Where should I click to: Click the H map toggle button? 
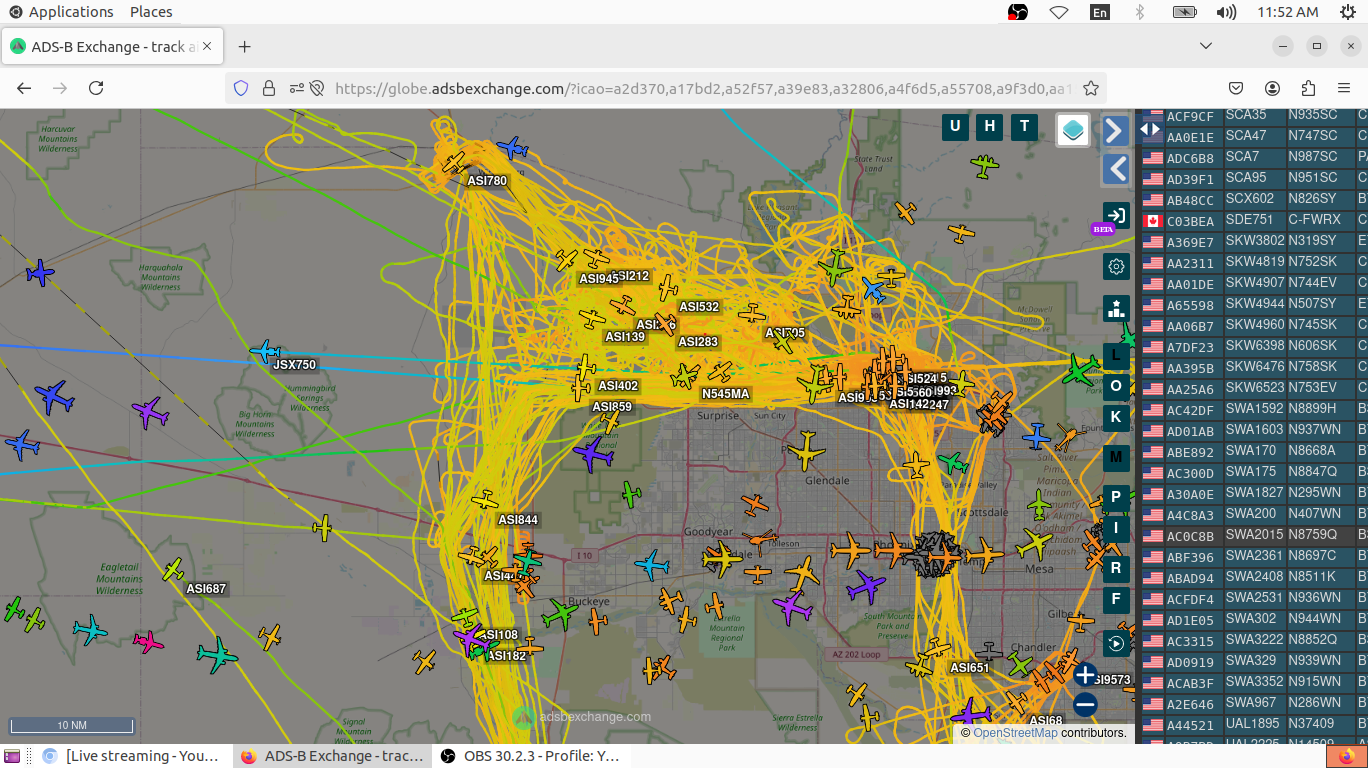click(x=990, y=126)
